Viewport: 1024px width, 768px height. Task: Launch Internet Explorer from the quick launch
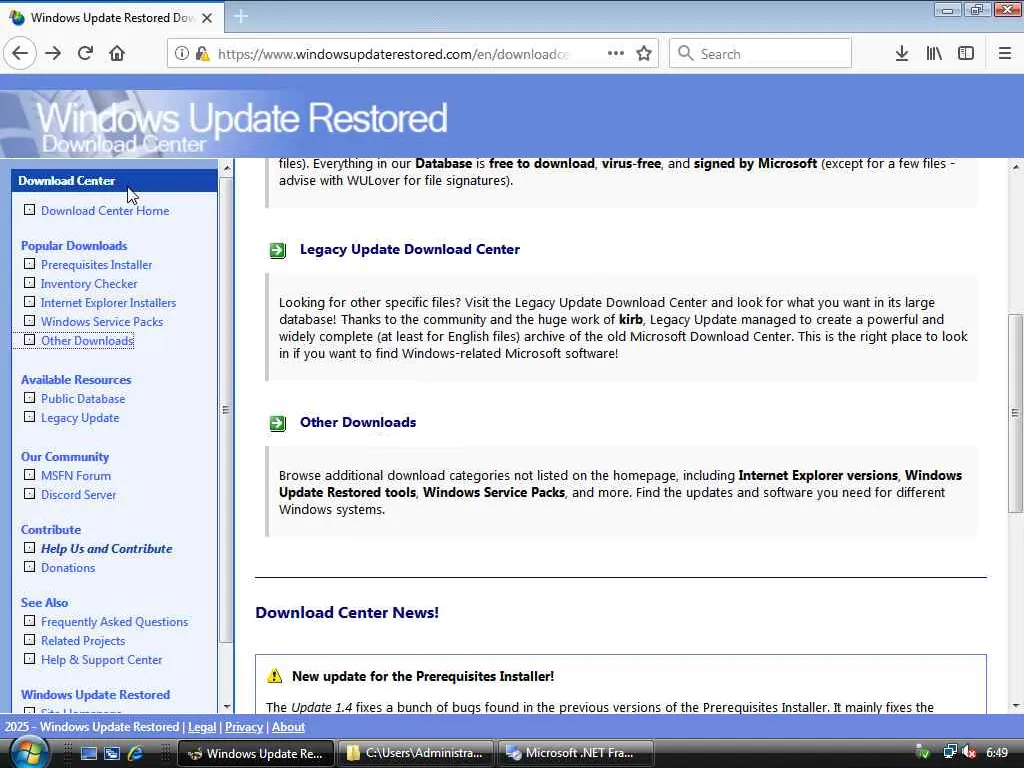135,753
